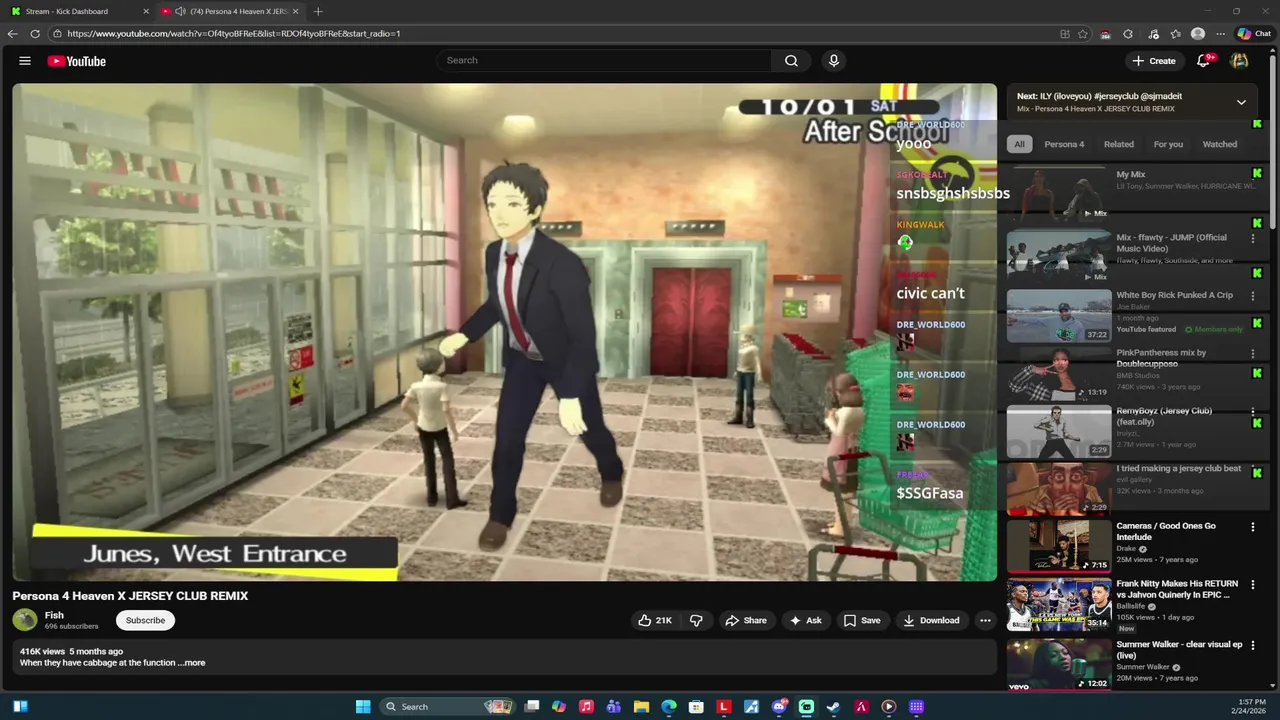This screenshot has height=720, width=1280.
Task: Click the Windows taskbar Search box
Action: [447, 706]
